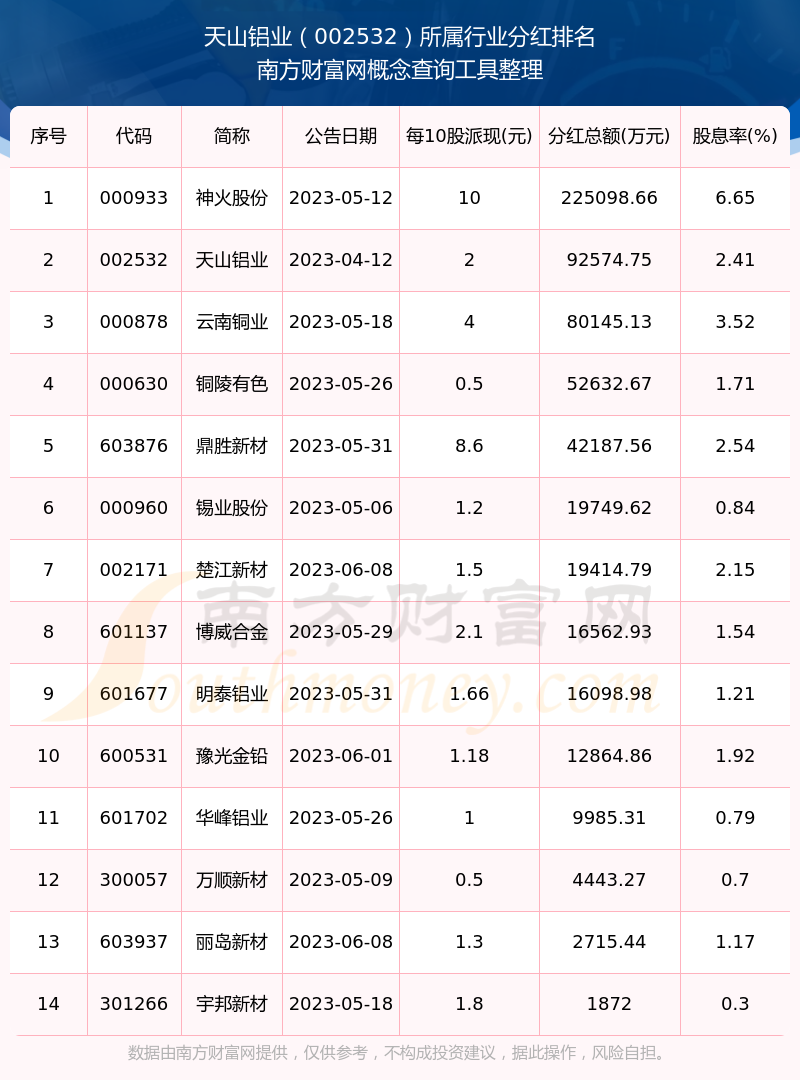800x1080 pixels.
Task: Select company name 博威合金
Action: (x=232, y=632)
